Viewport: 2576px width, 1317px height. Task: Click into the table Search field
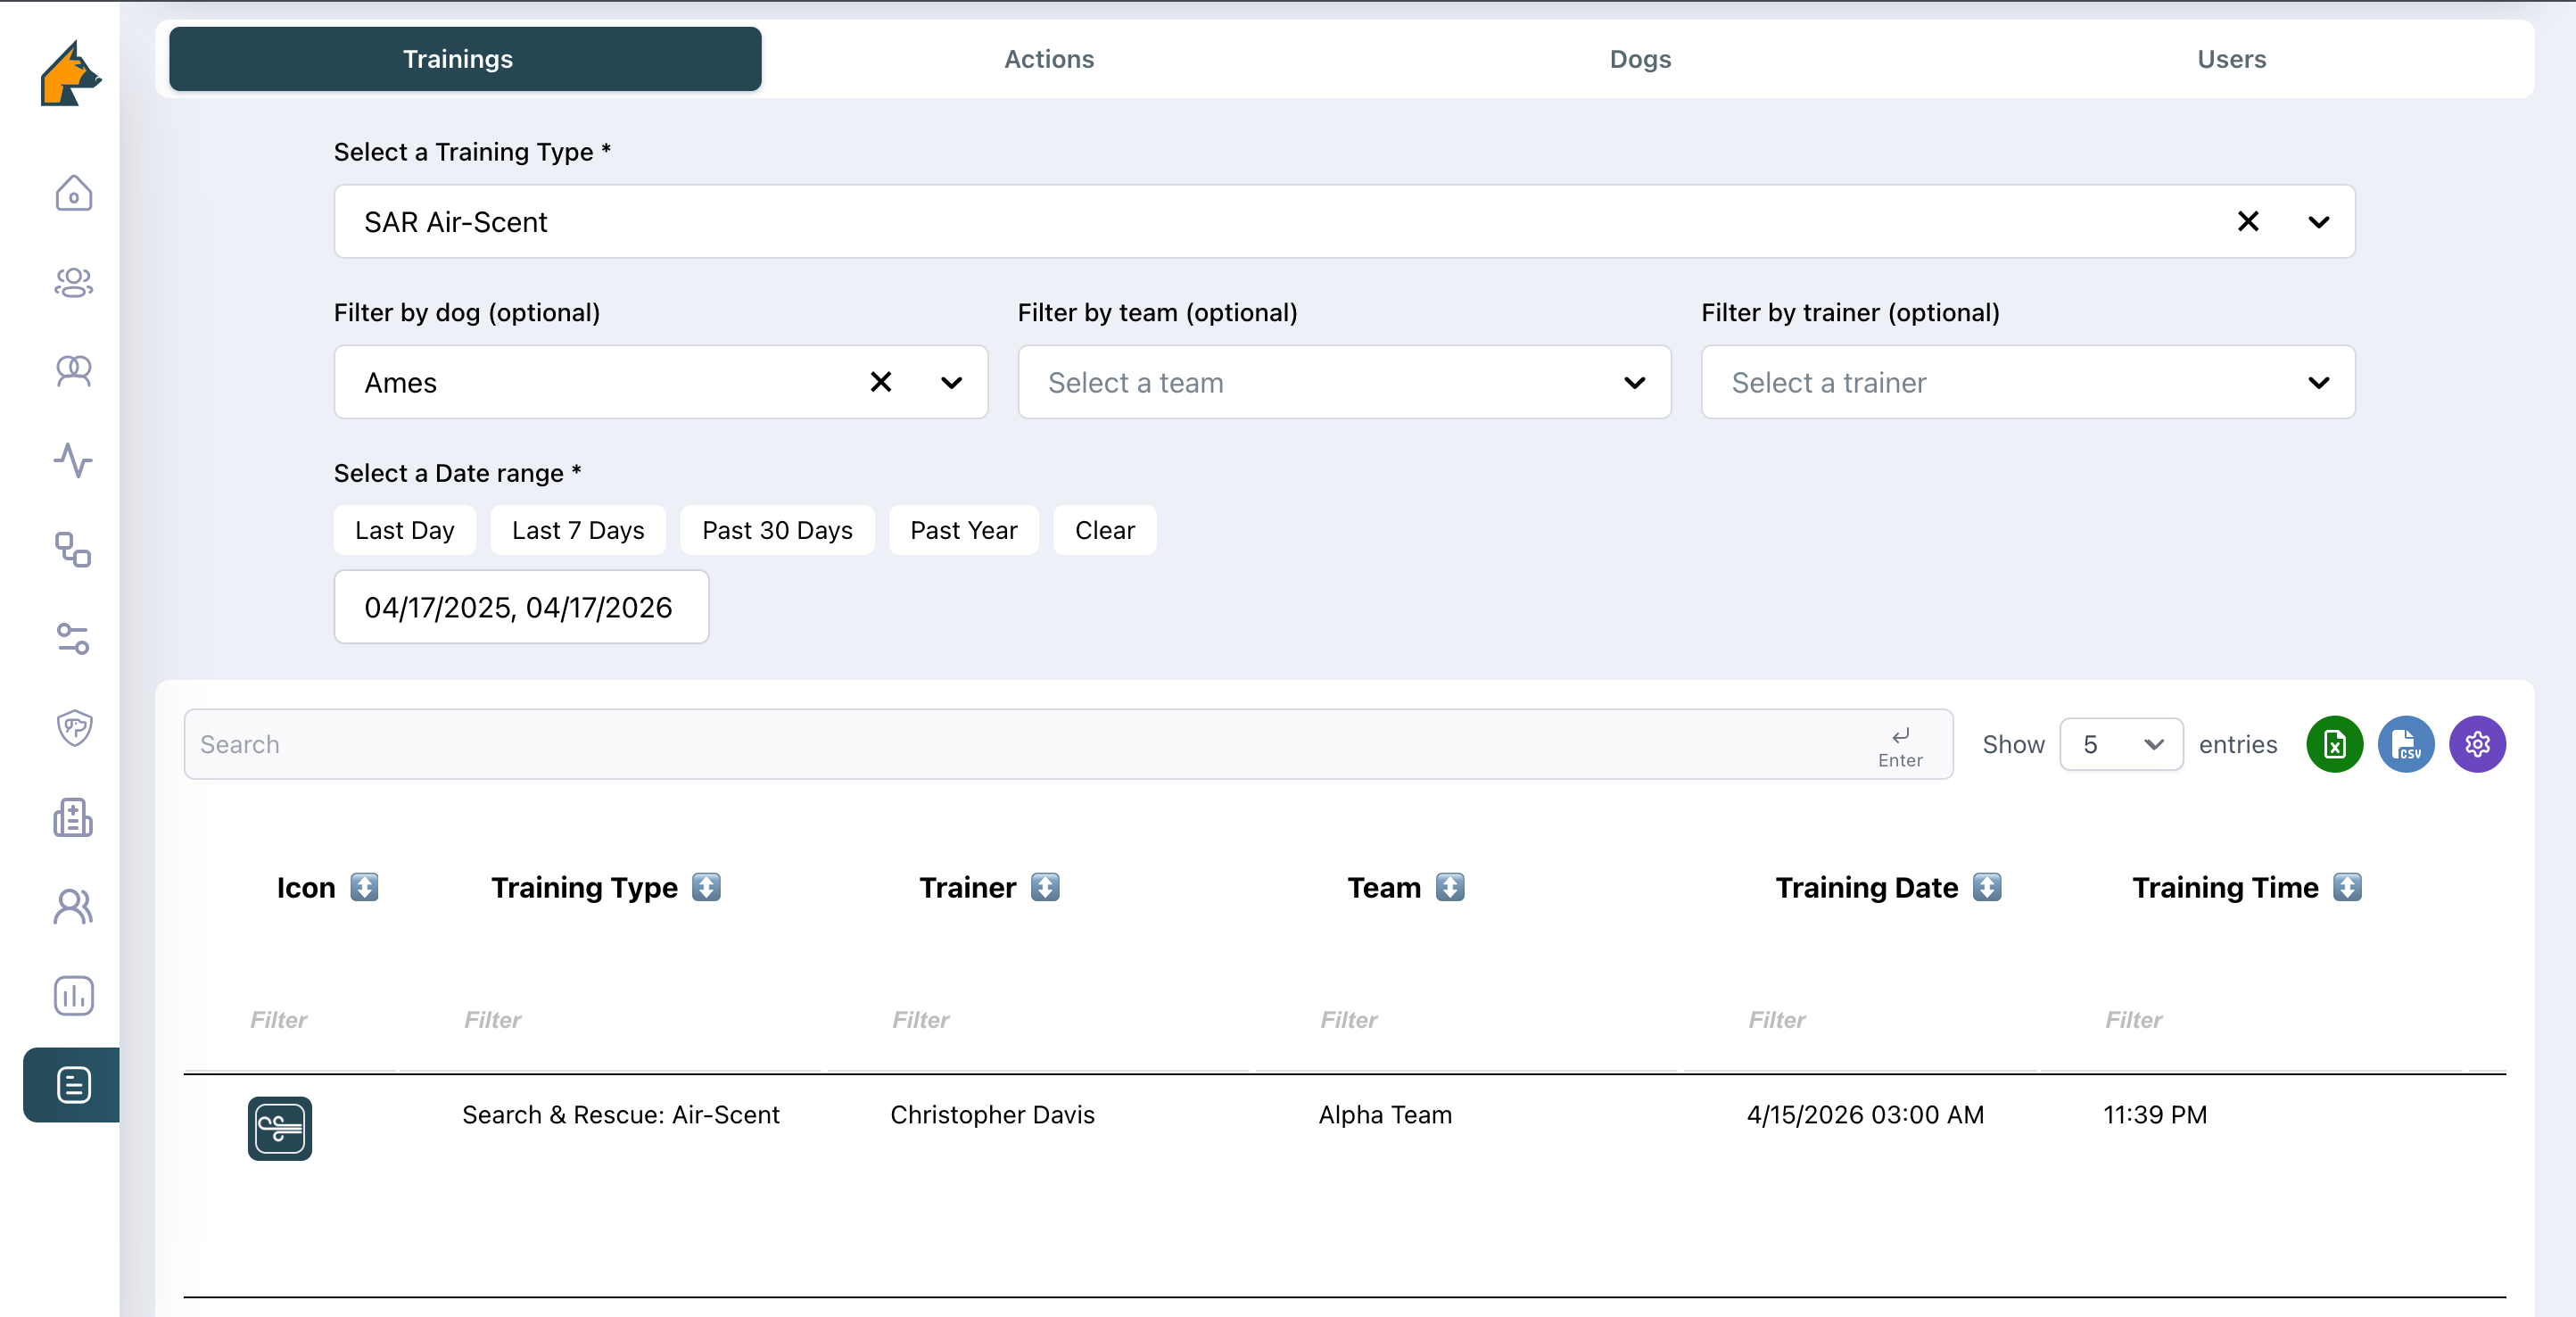click(x=1030, y=744)
